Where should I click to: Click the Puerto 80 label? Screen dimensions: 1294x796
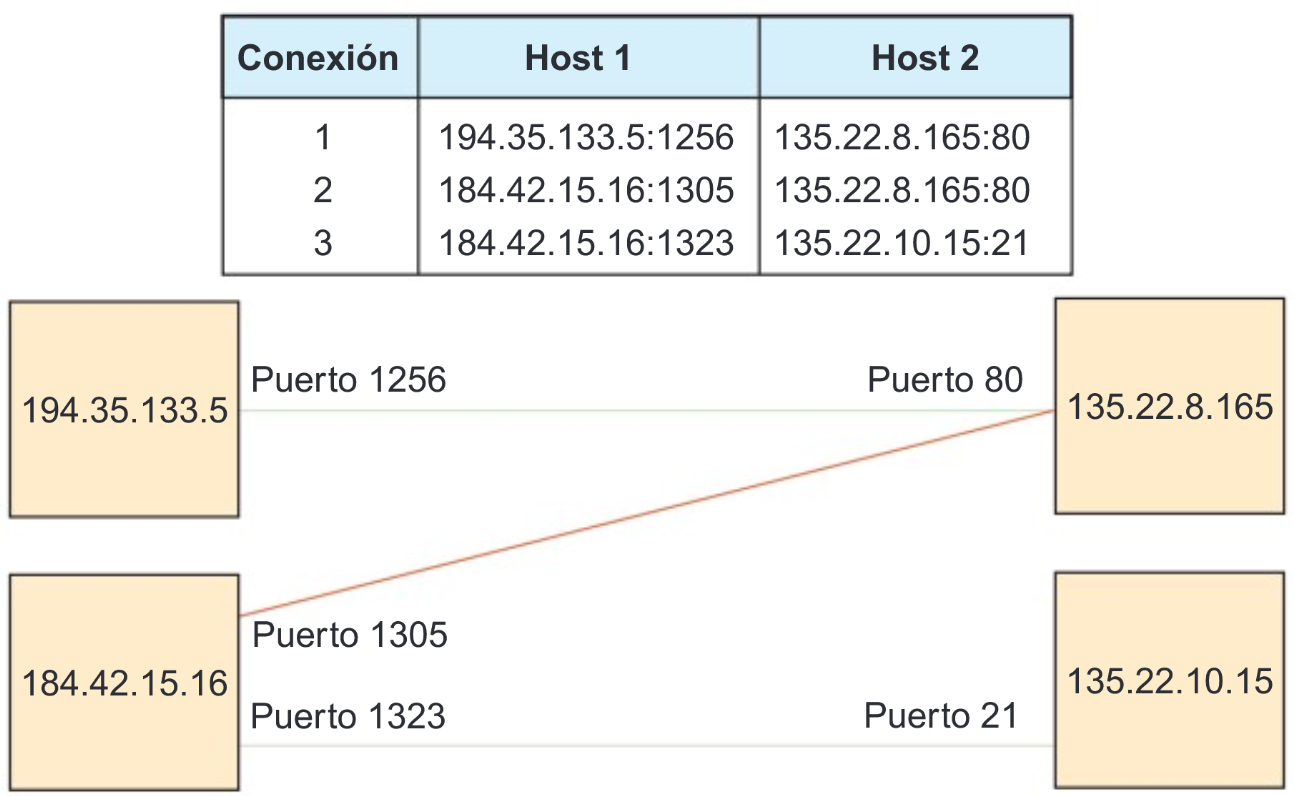pos(945,380)
